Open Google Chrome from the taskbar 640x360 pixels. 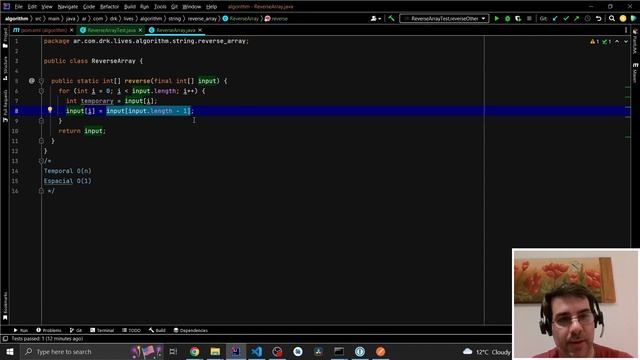tap(195, 351)
